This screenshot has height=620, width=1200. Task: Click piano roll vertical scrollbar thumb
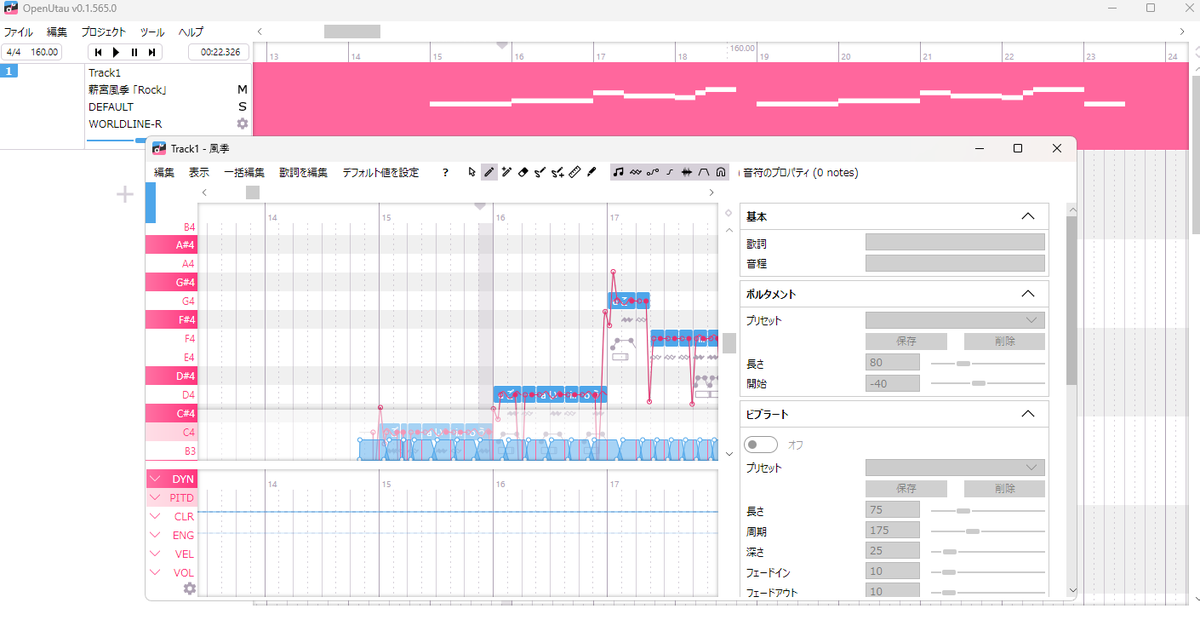click(730, 343)
